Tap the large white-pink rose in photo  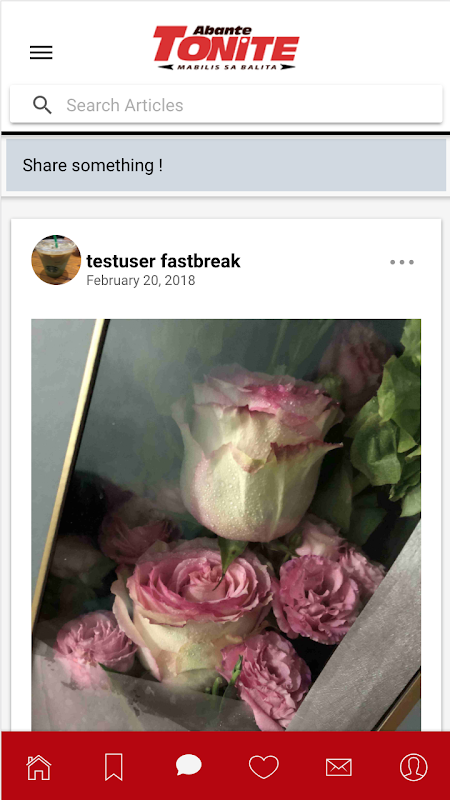click(x=258, y=454)
